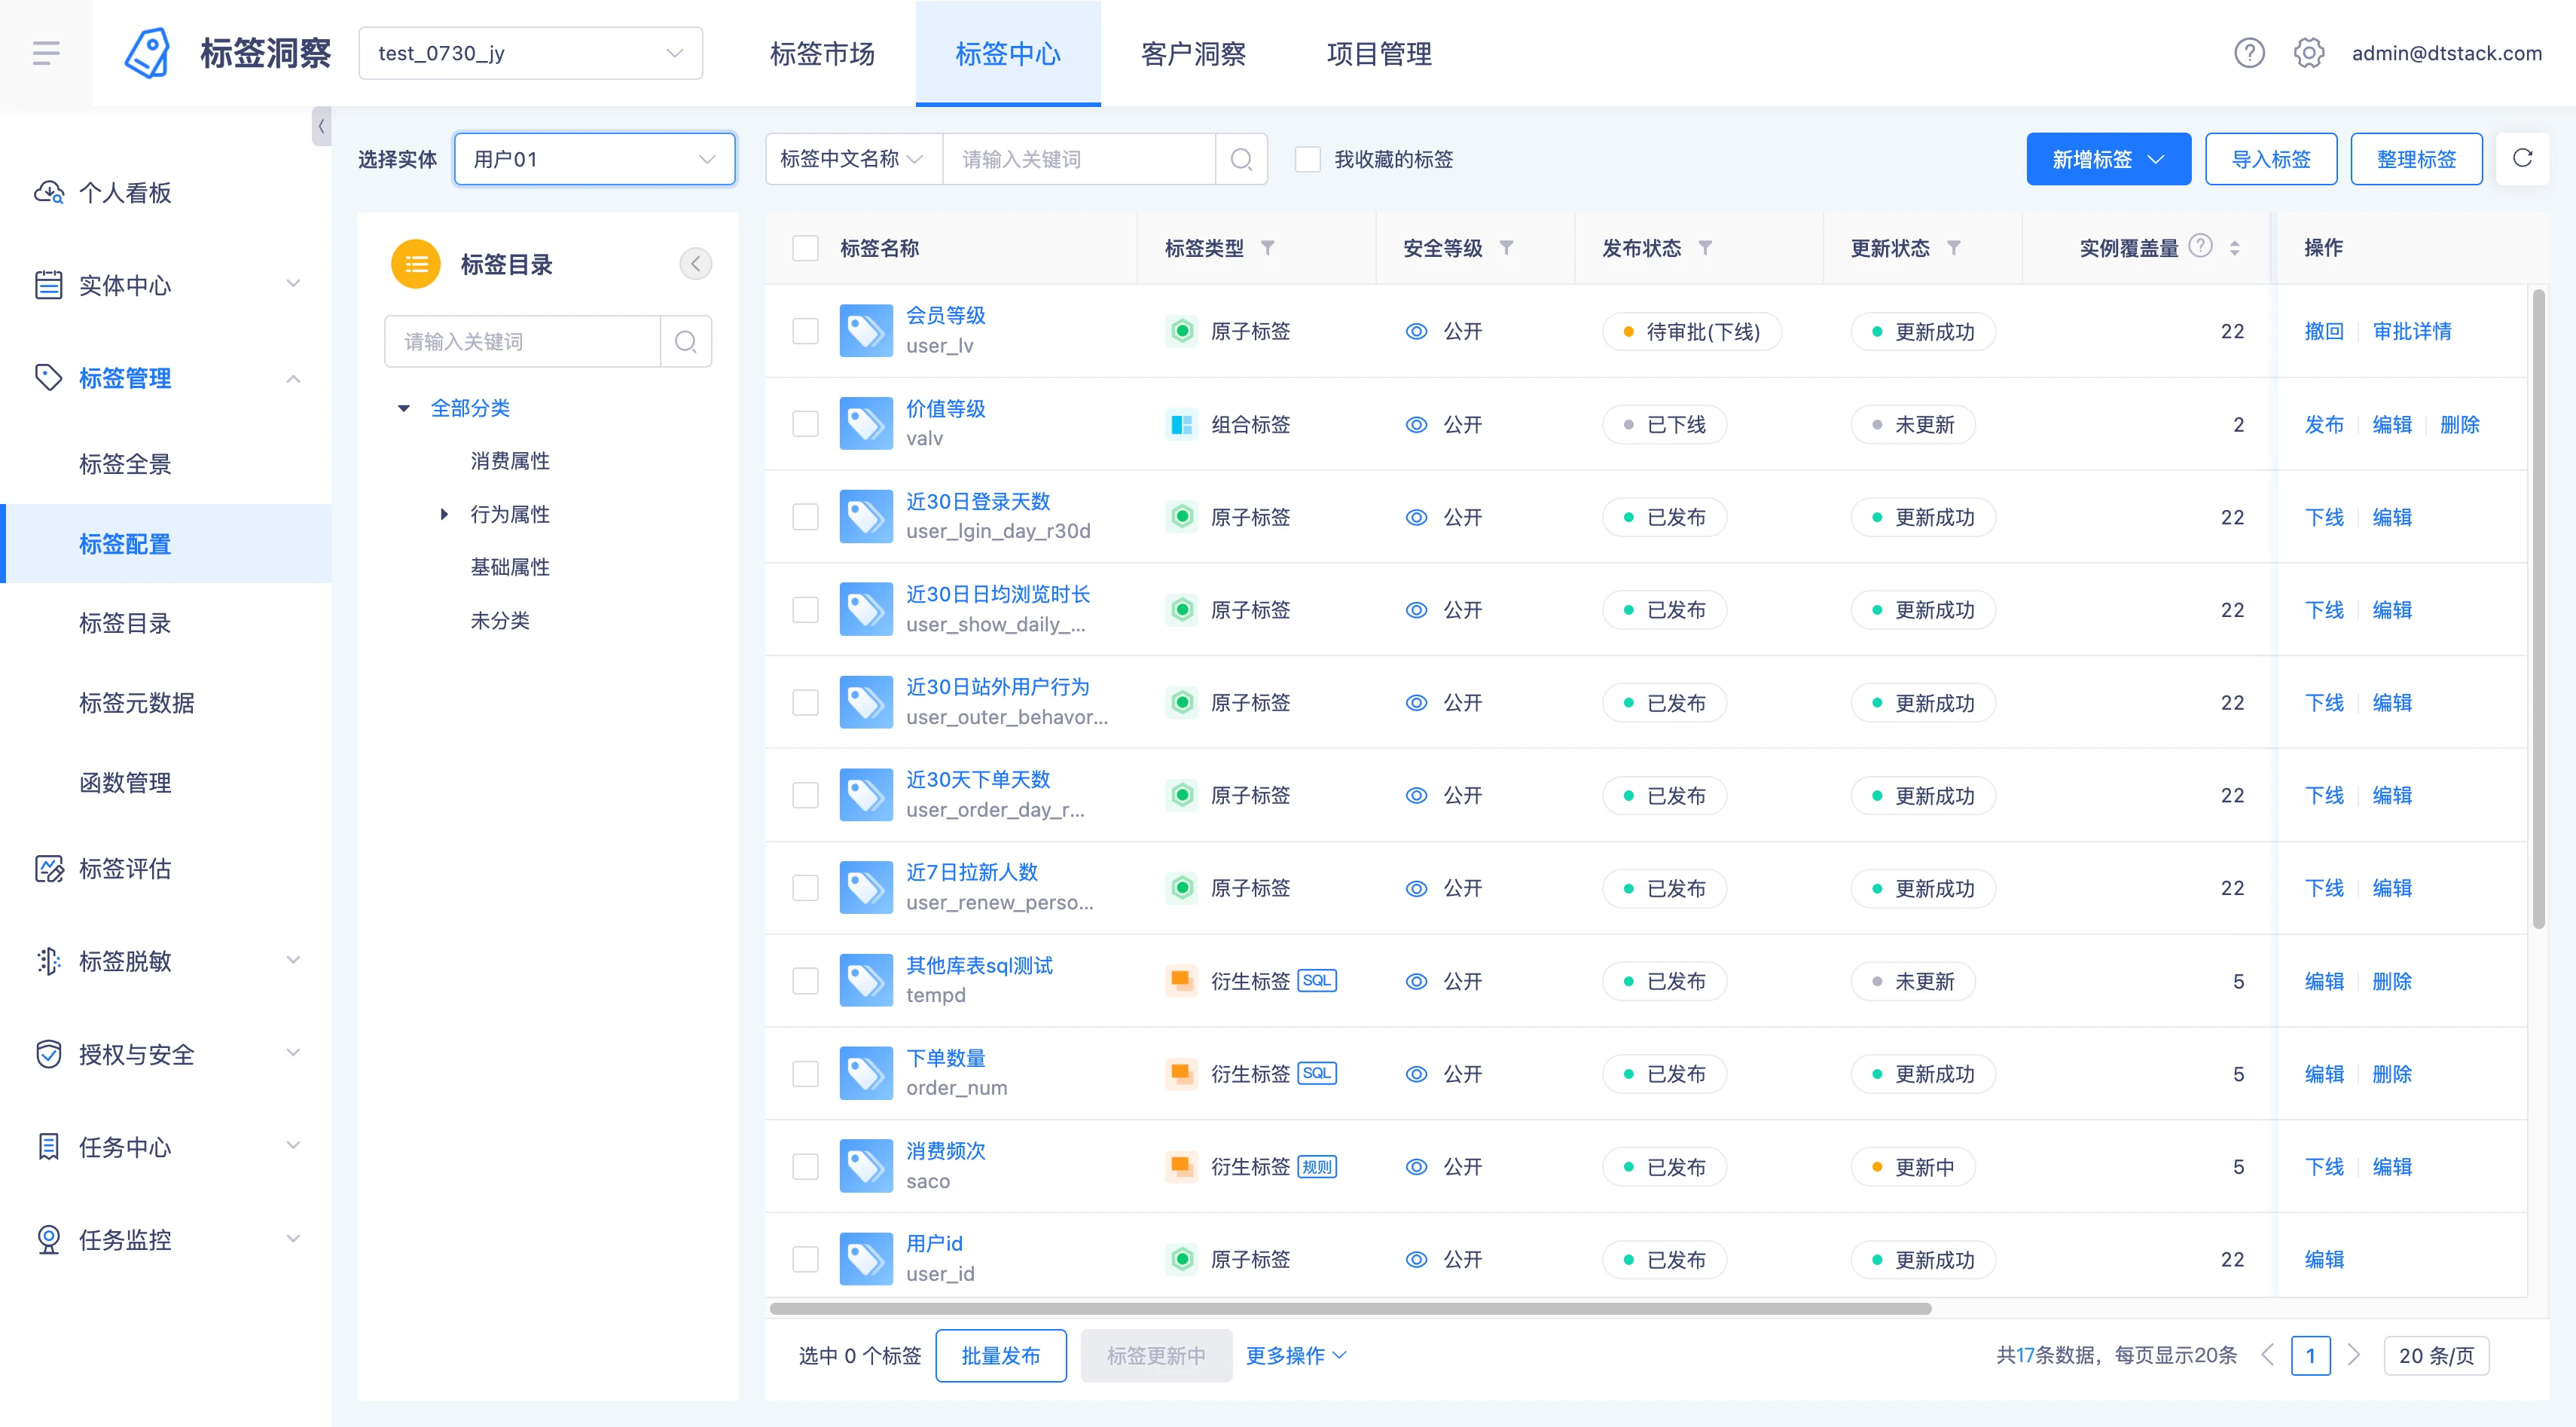Switch to the 标签市场 tab
The height and width of the screenshot is (1427, 2576).
coord(822,53)
